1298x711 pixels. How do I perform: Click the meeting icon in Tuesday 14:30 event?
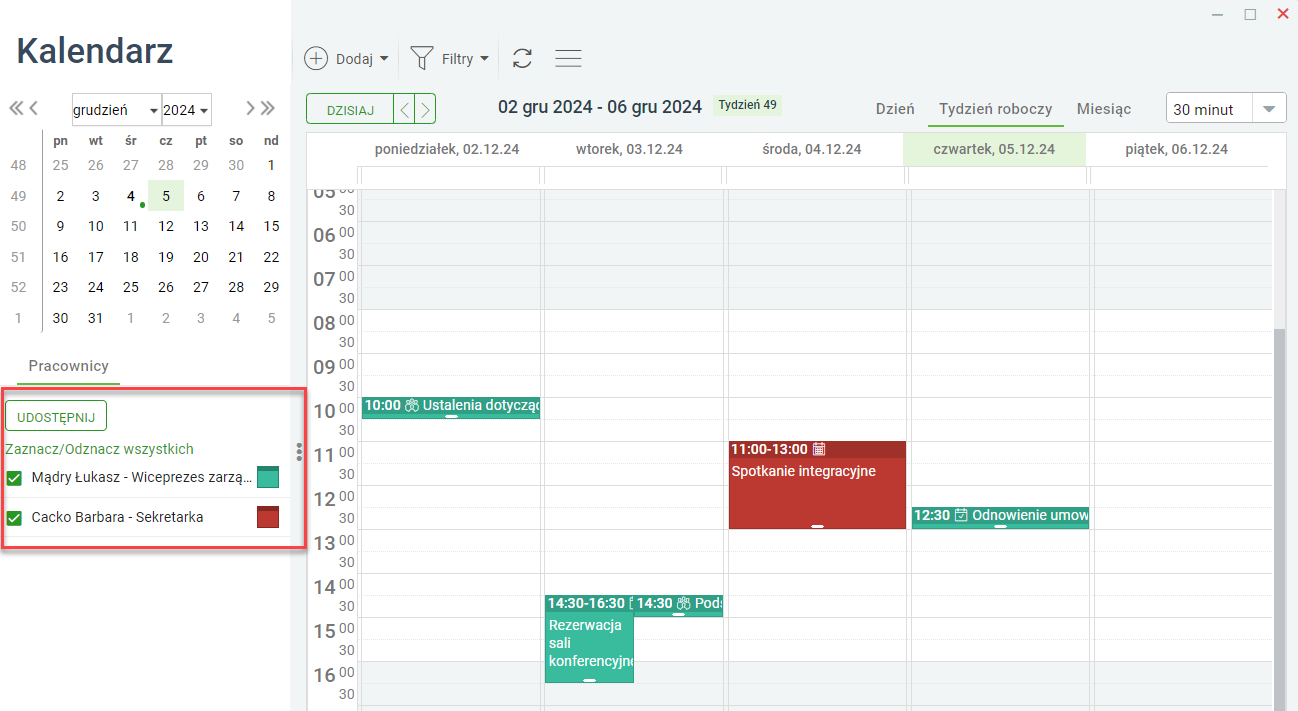pyautogui.click(x=684, y=603)
